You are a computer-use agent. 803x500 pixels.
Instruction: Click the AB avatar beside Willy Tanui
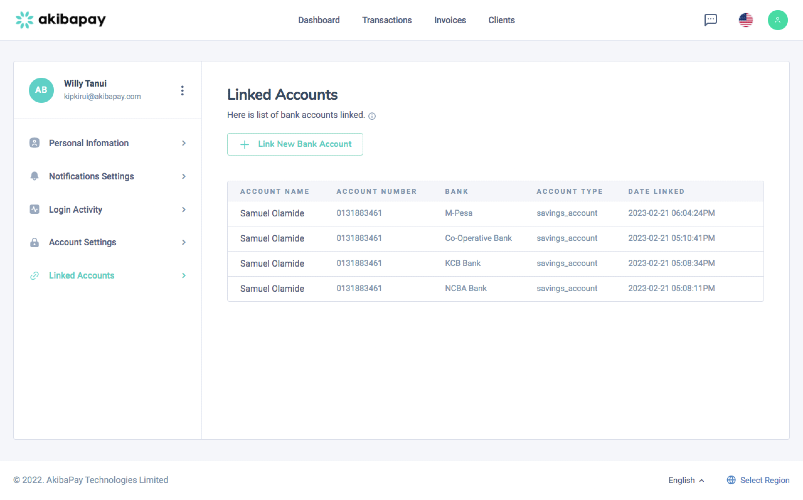tap(41, 90)
